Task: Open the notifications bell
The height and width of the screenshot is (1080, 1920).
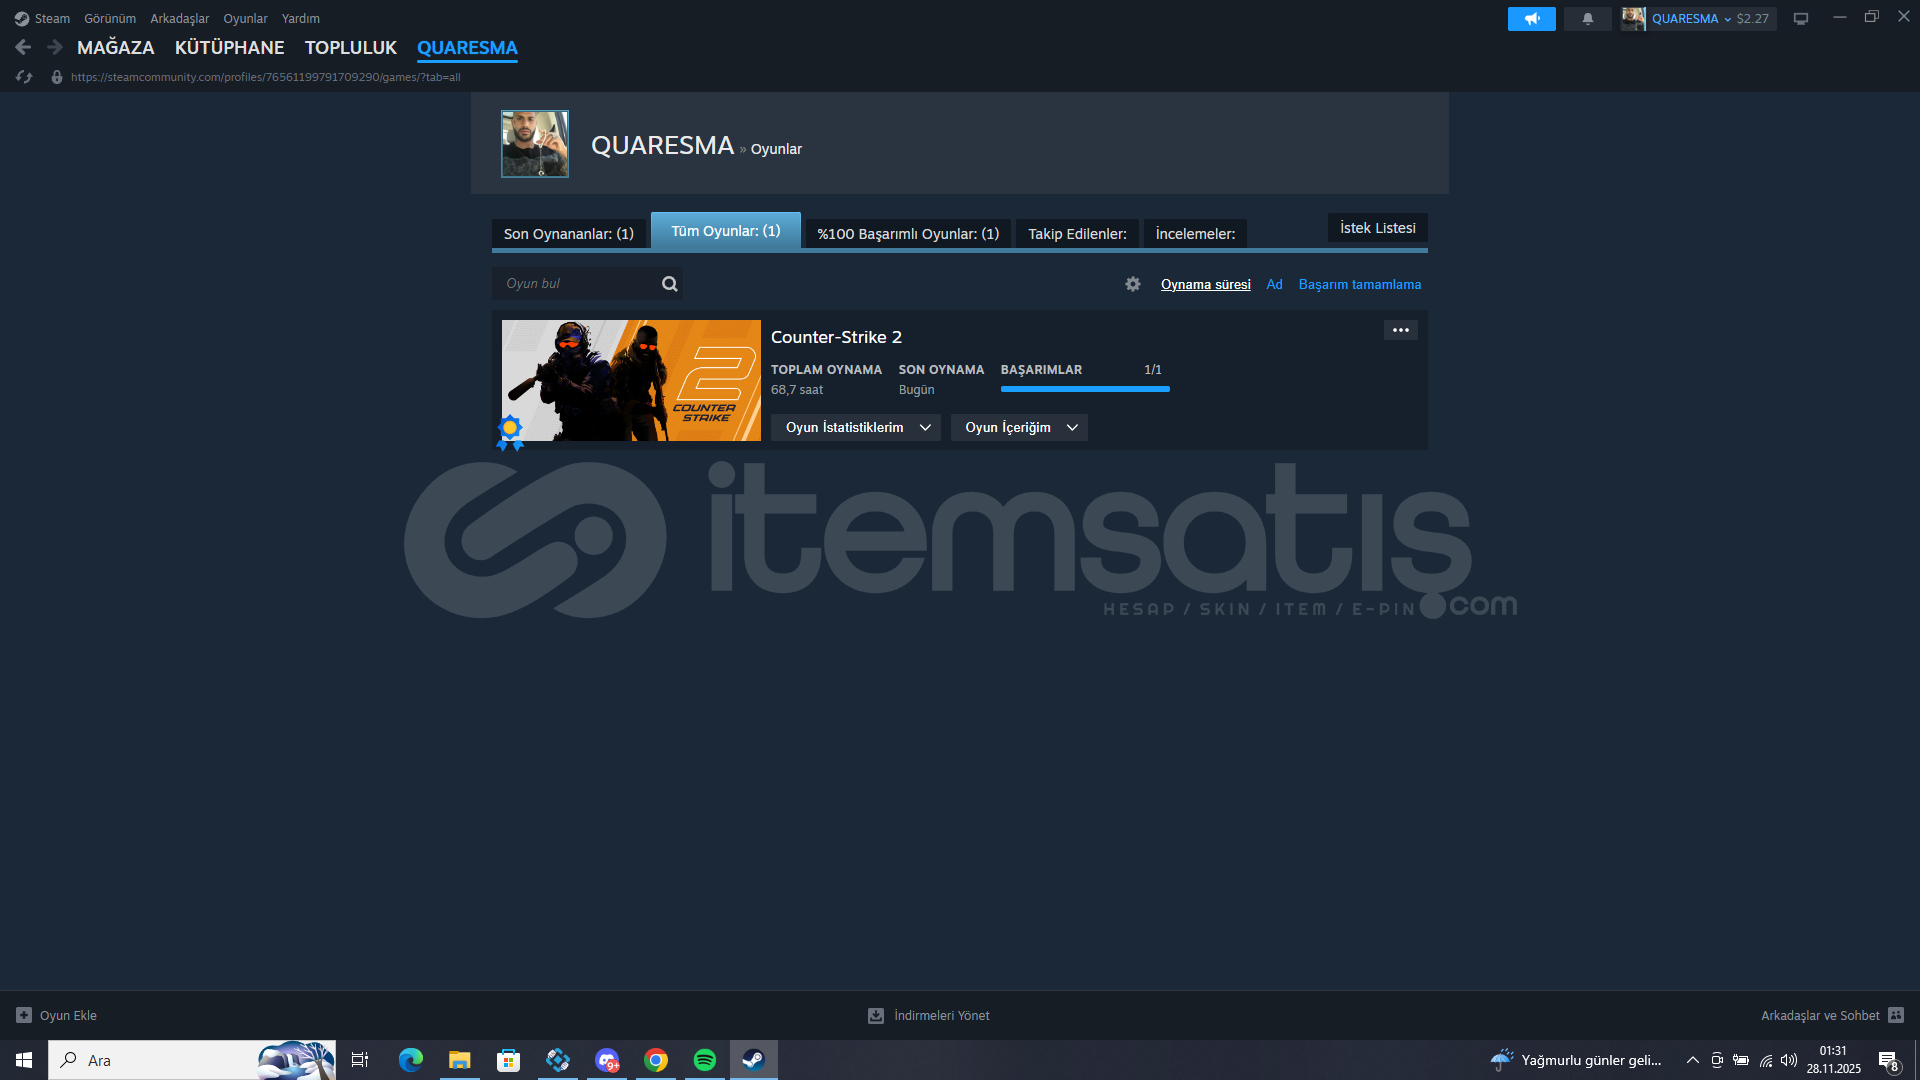Action: pyautogui.click(x=1587, y=19)
